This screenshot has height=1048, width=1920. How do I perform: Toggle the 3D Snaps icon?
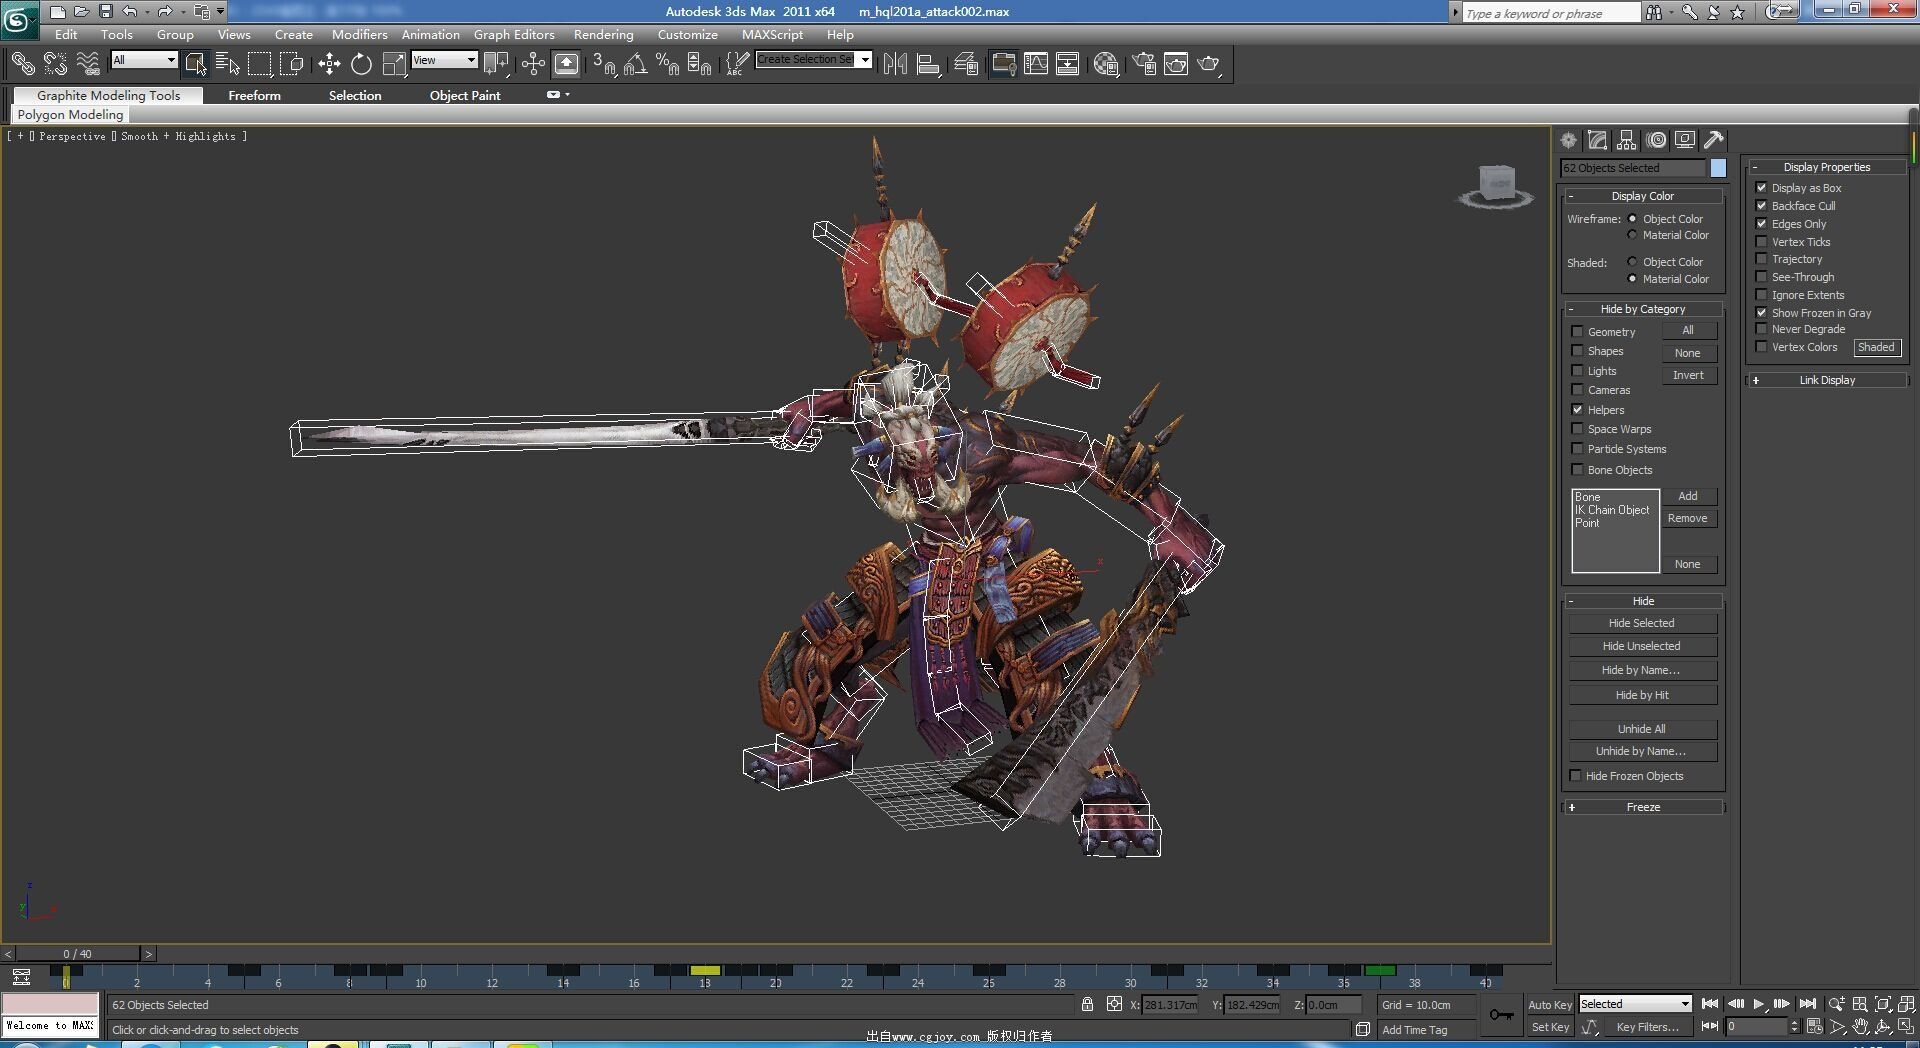603,64
